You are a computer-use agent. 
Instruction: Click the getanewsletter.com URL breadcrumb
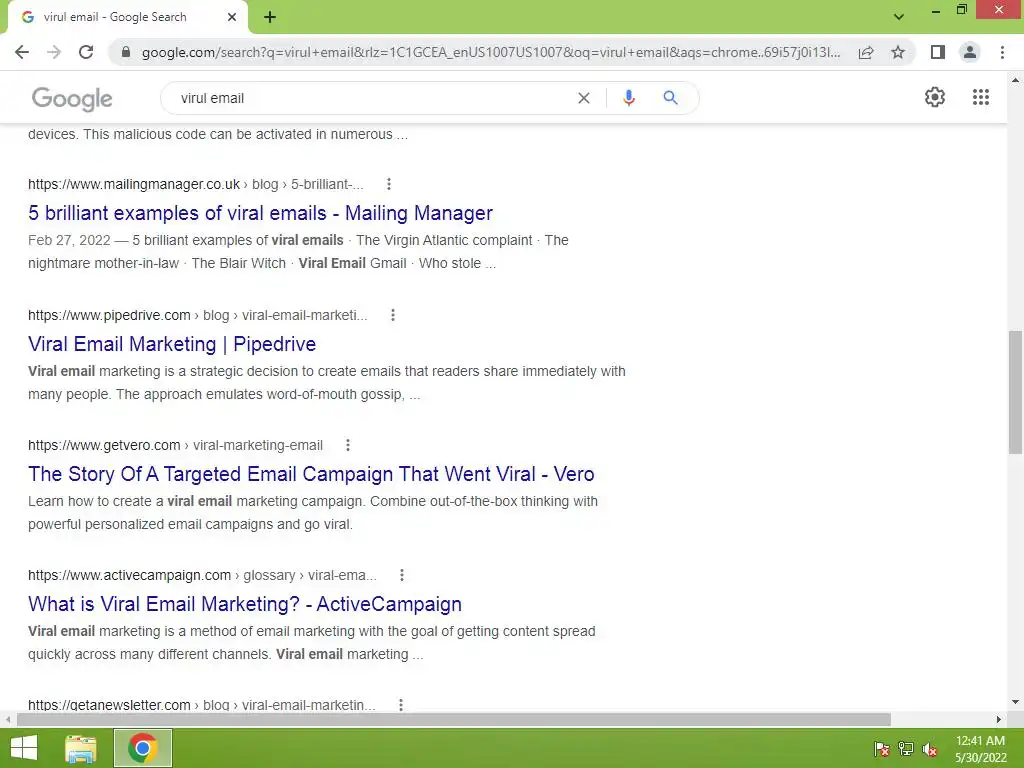tap(201, 705)
